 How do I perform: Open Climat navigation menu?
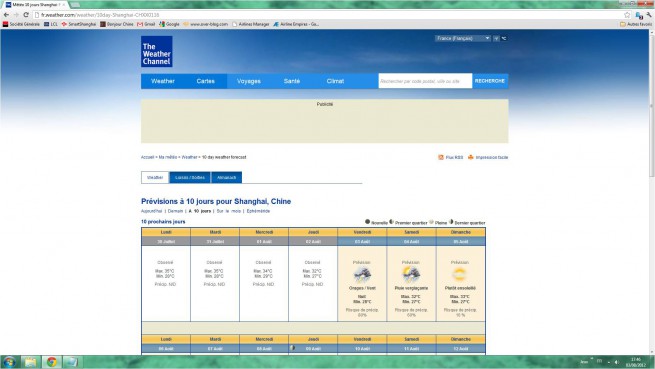pyautogui.click(x=335, y=81)
